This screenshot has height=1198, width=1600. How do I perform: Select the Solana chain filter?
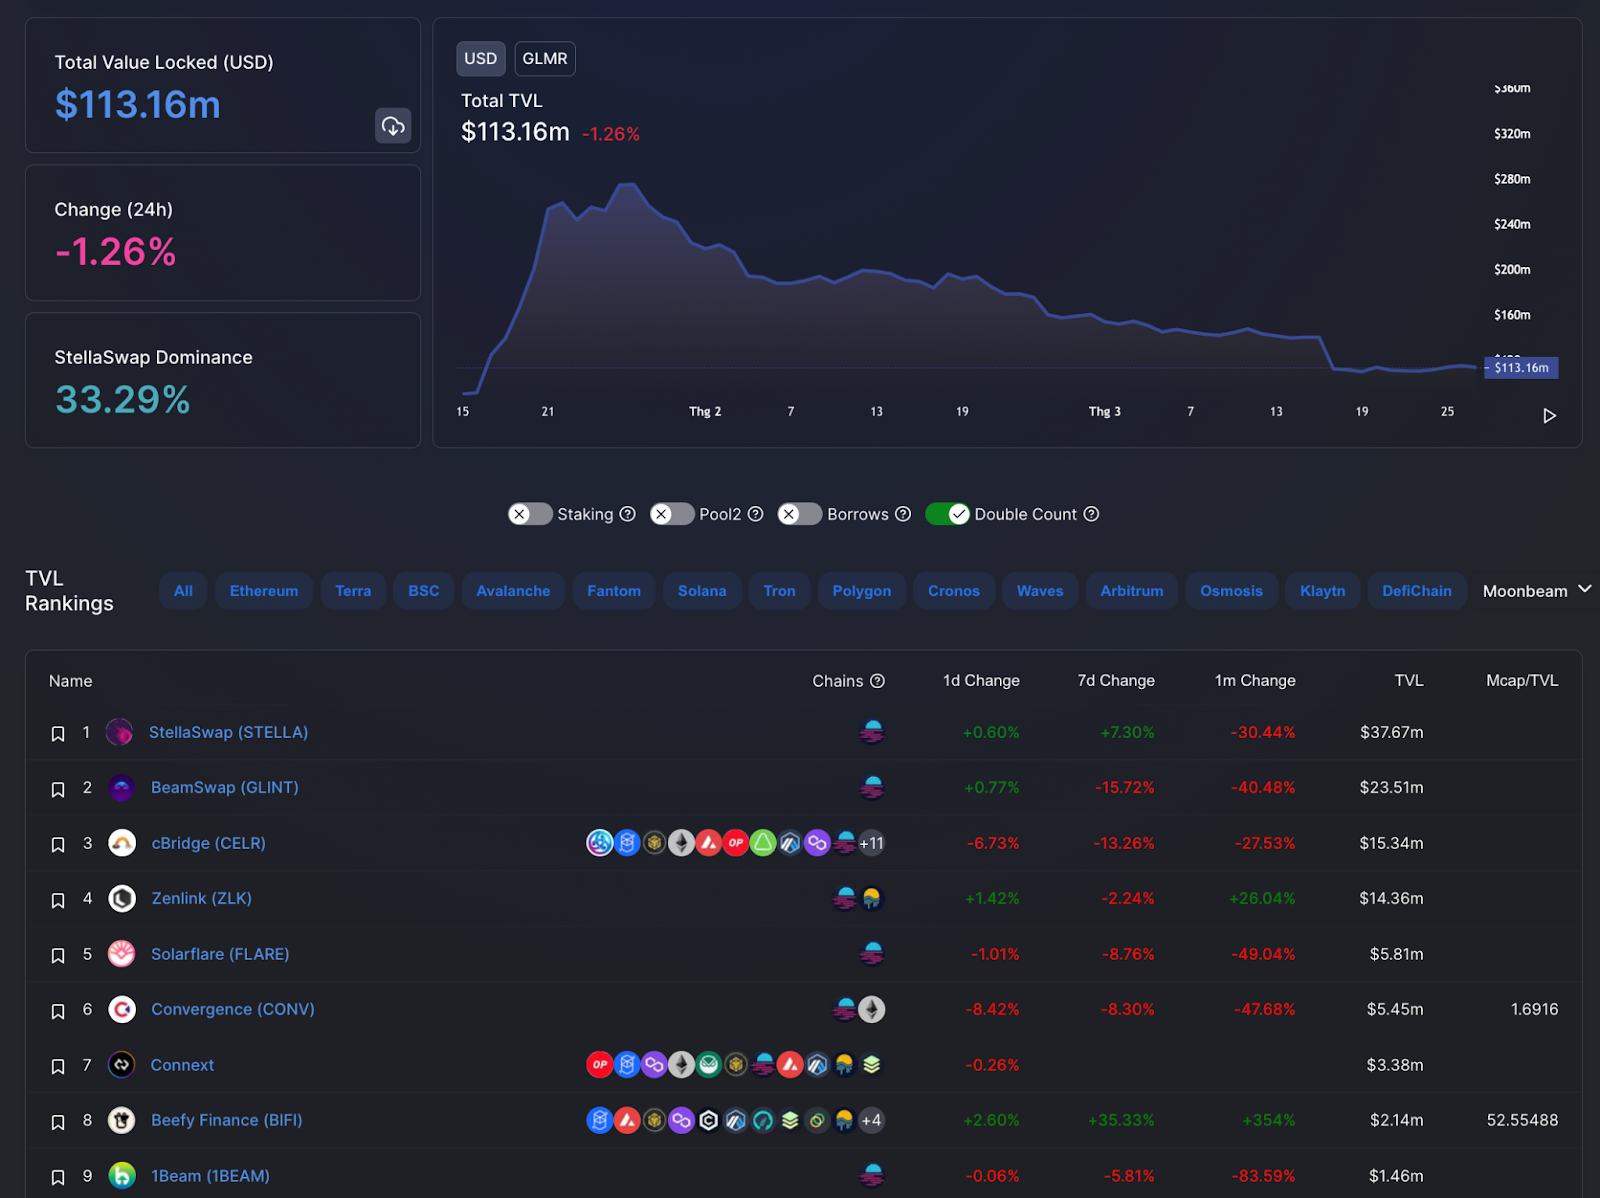[x=702, y=591]
